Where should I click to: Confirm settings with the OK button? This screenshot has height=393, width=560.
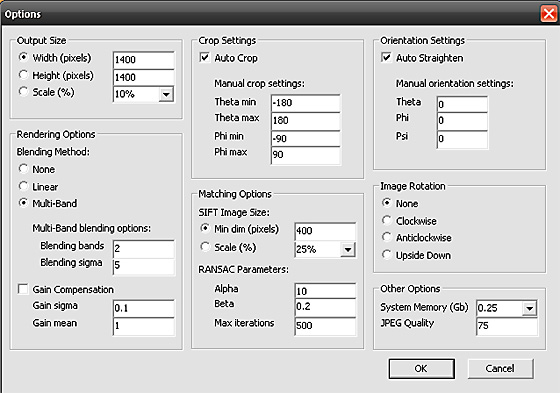421,369
